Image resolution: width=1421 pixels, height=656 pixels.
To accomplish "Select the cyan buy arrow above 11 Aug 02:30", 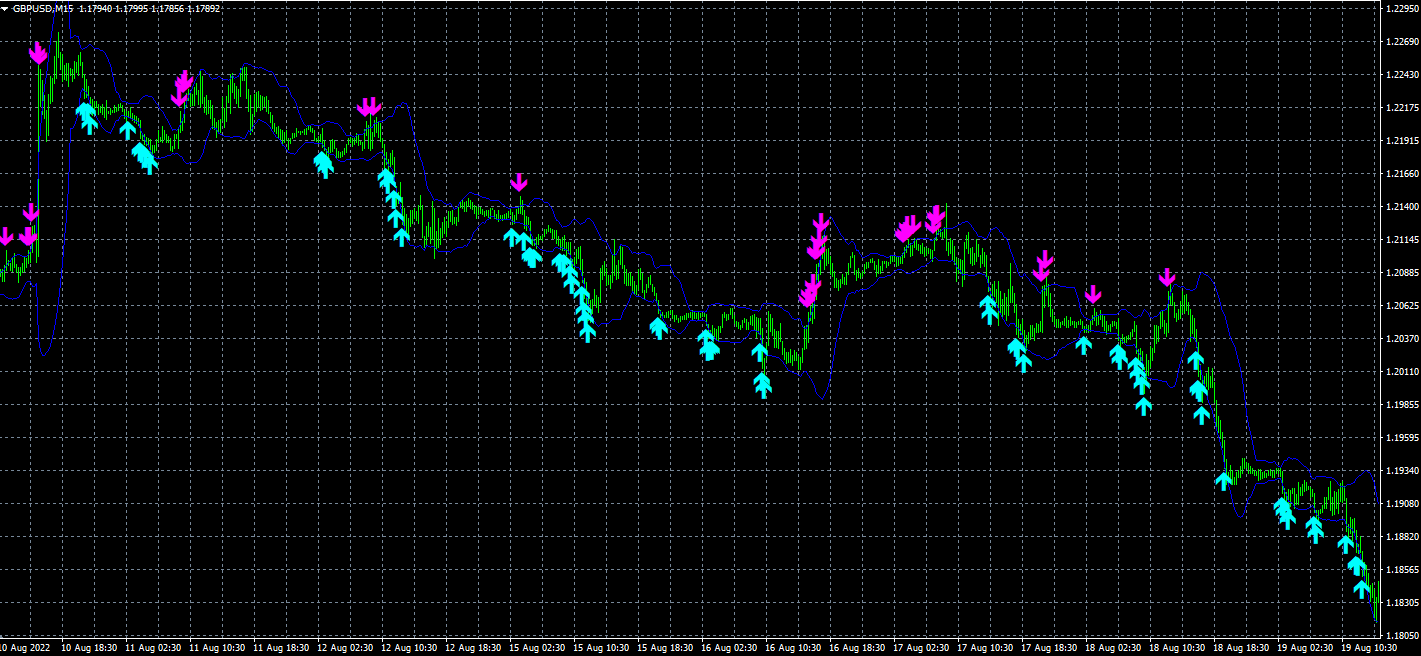I will click(x=127, y=129).
